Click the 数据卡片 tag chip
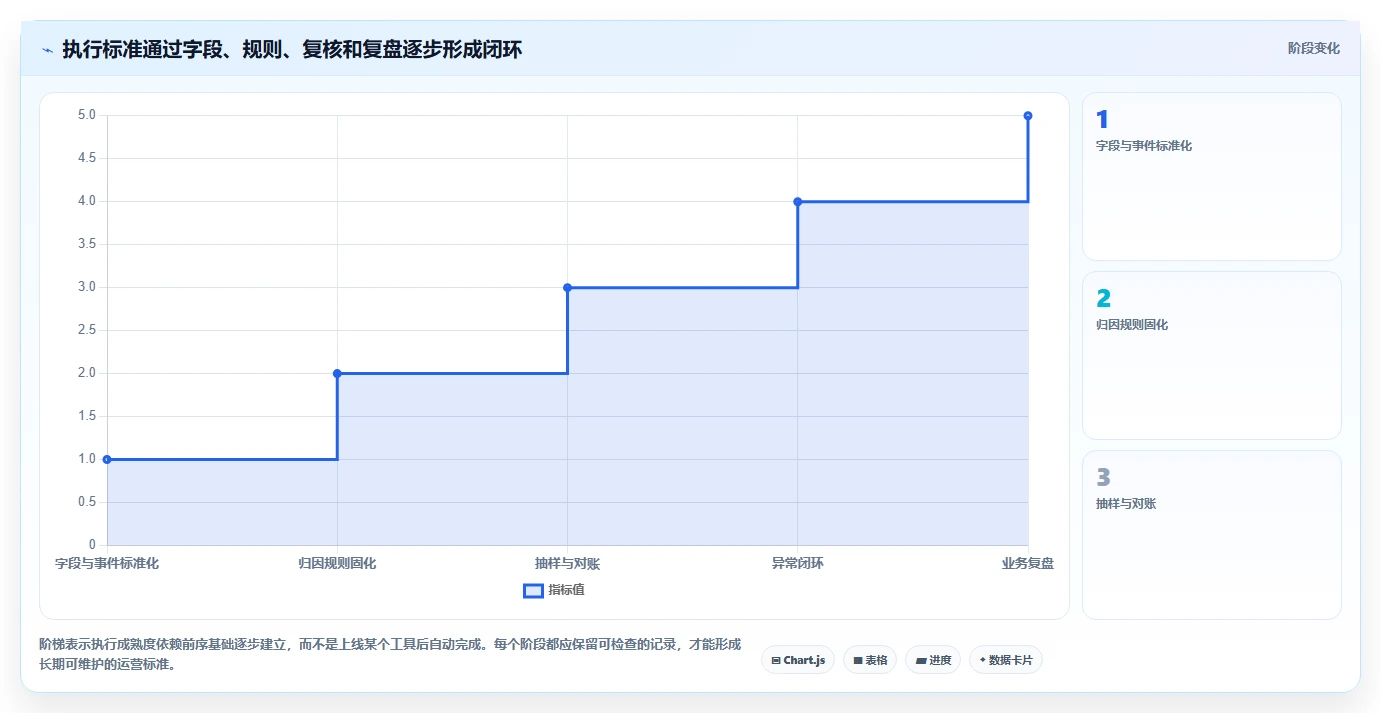The height and width of the screenshot is (713, 1381). pyautogui.click(x=1006, y=660)
